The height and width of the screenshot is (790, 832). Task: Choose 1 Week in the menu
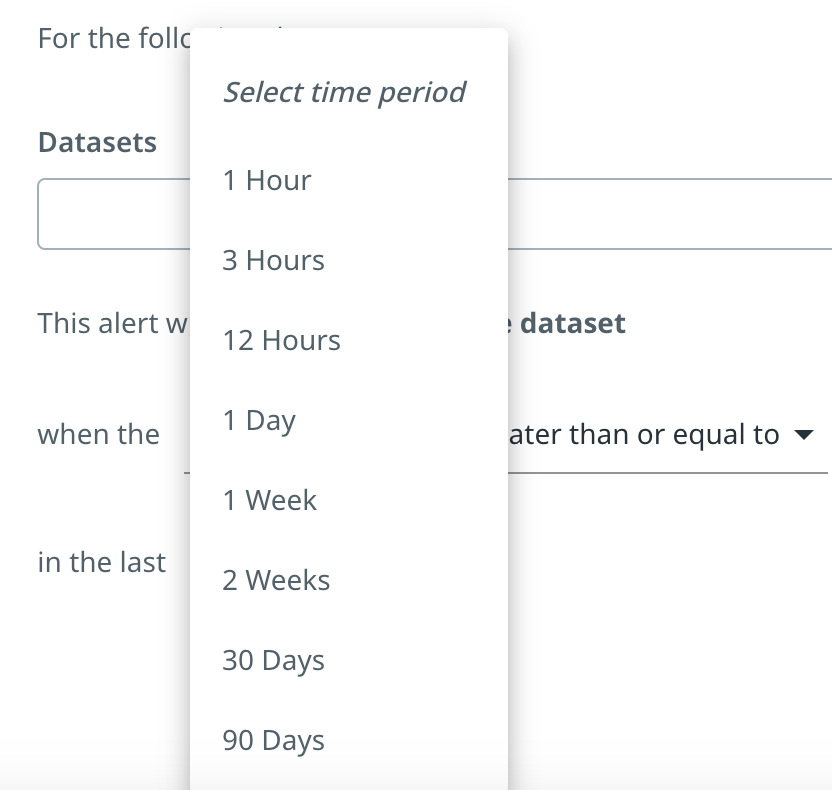click(x=269, y=501)
